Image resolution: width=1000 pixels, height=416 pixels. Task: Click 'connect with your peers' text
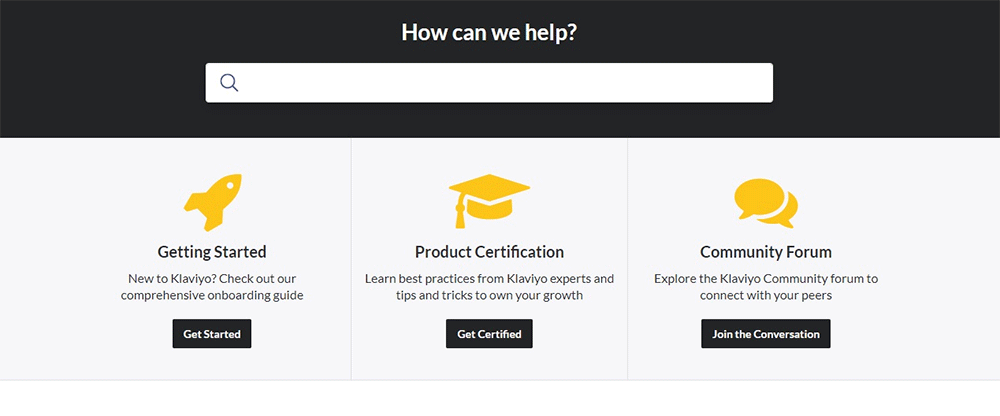765,295
